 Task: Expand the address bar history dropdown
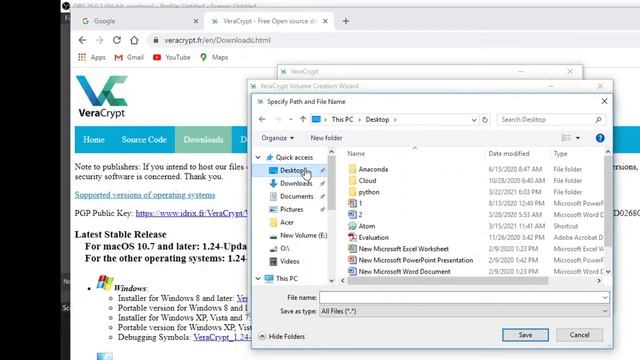coord(473,120)
